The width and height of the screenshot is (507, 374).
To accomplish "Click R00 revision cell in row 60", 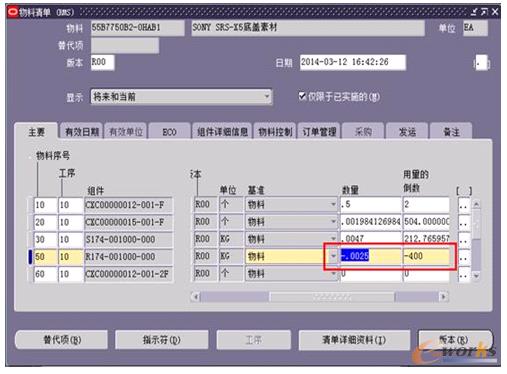I will 205,274.
